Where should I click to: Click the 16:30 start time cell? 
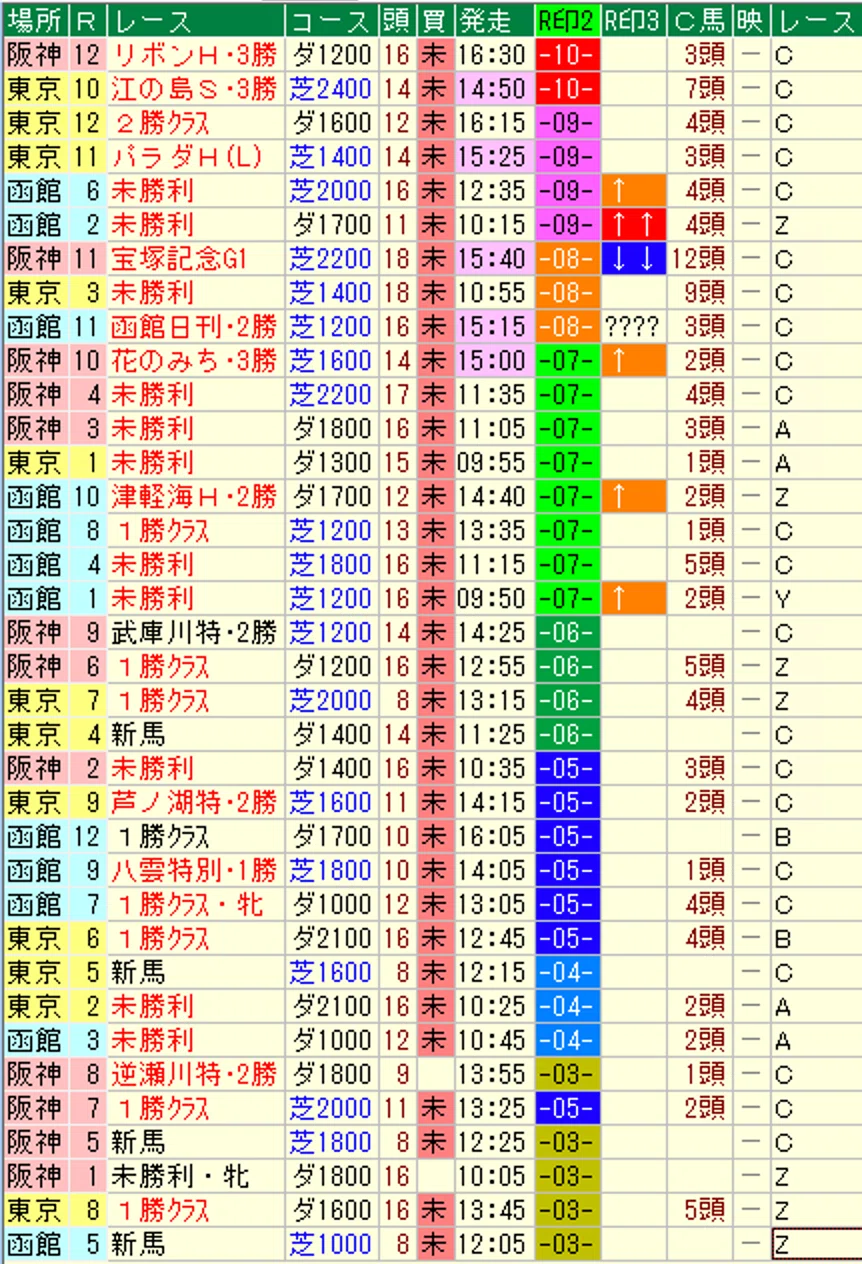click(x=493, y=55)
